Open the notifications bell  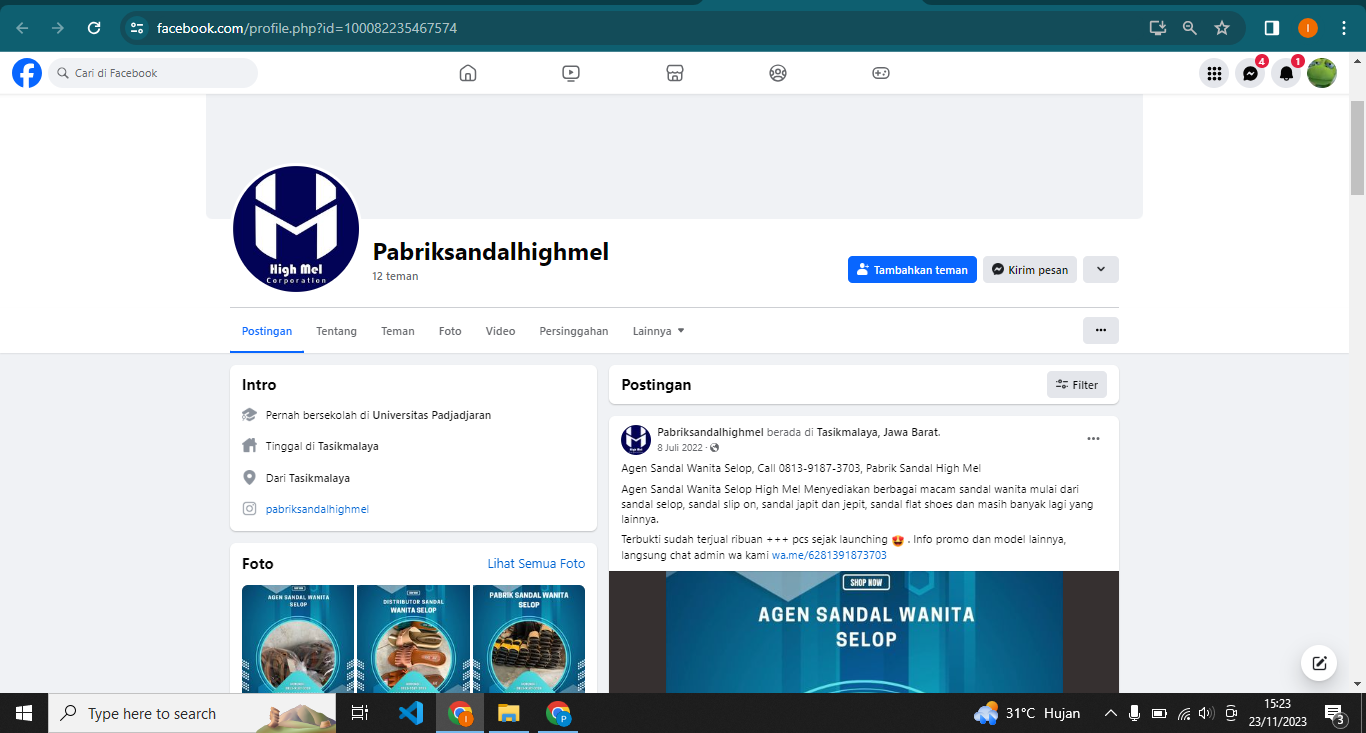(1286, 73)
